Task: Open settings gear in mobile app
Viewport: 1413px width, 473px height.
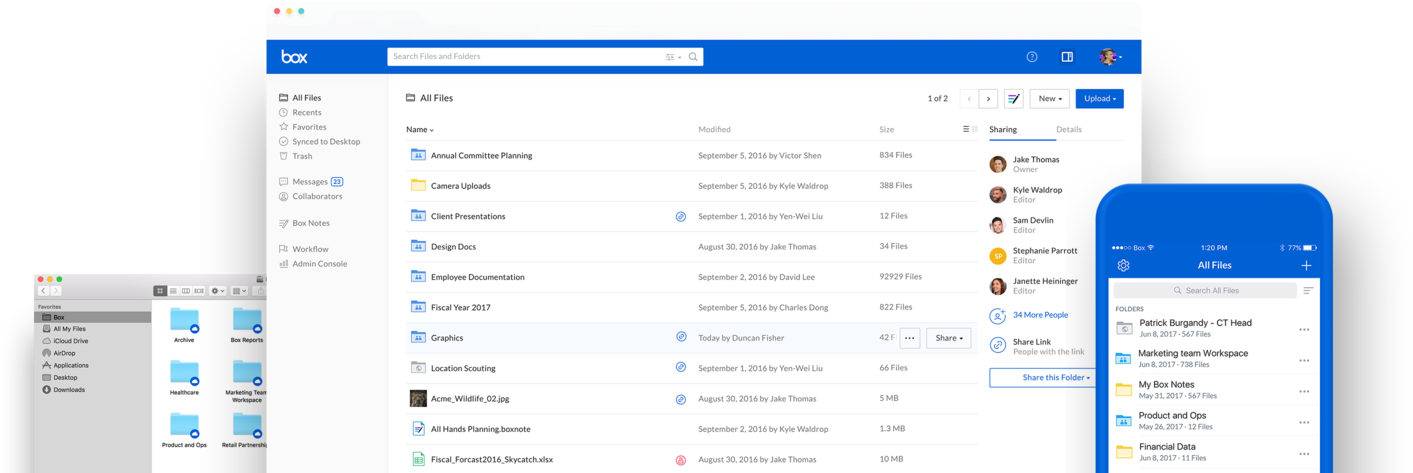Action: 1123,265
